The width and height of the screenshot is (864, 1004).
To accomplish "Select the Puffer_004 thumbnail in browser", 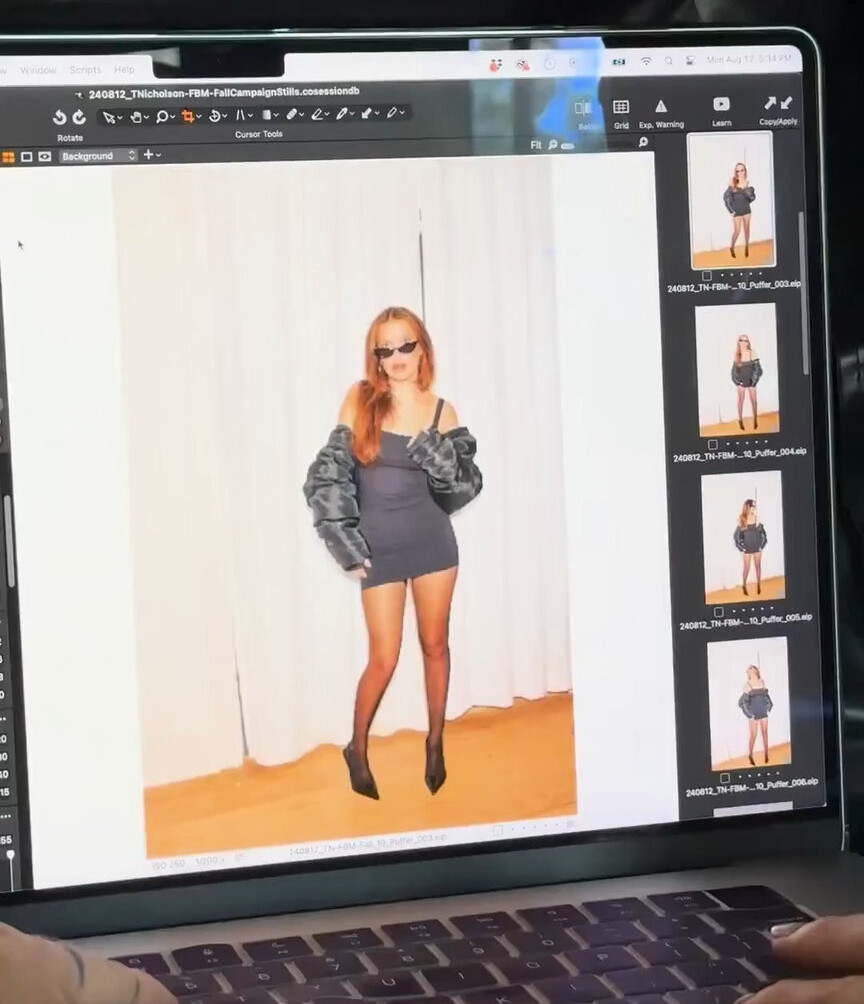I will tap(737, 369).
